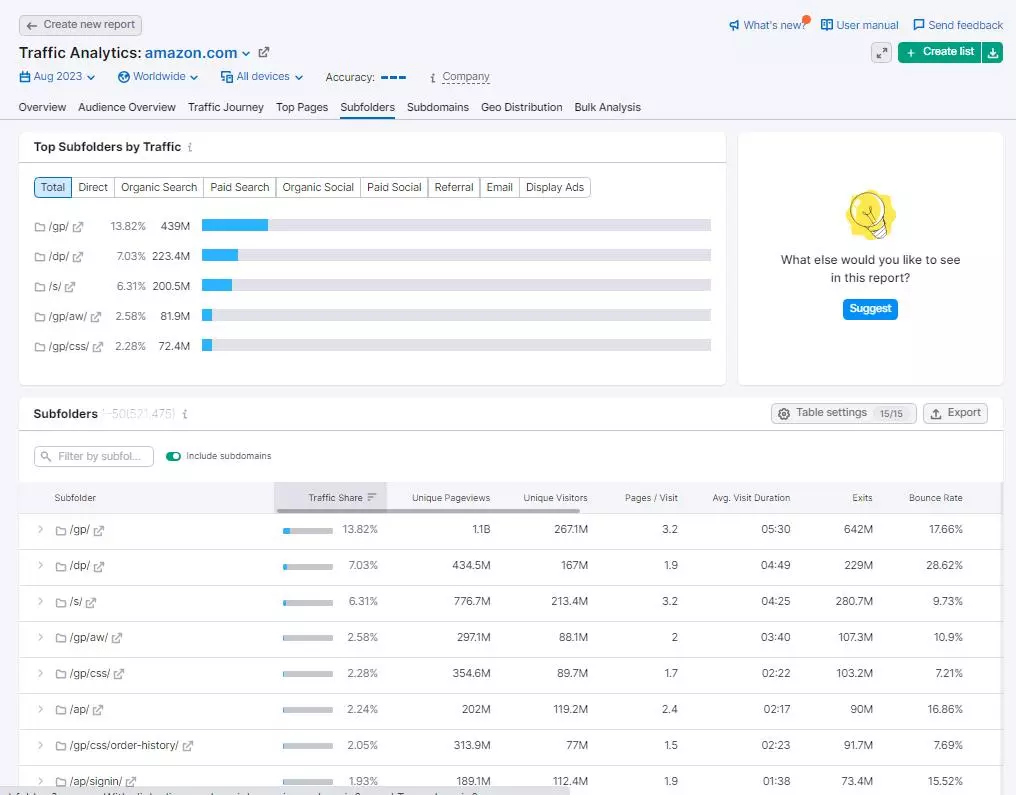Open the Aug 2023 date dropdown
Image resolution: width=1016 pixels, height=795 pixels.
57,76
